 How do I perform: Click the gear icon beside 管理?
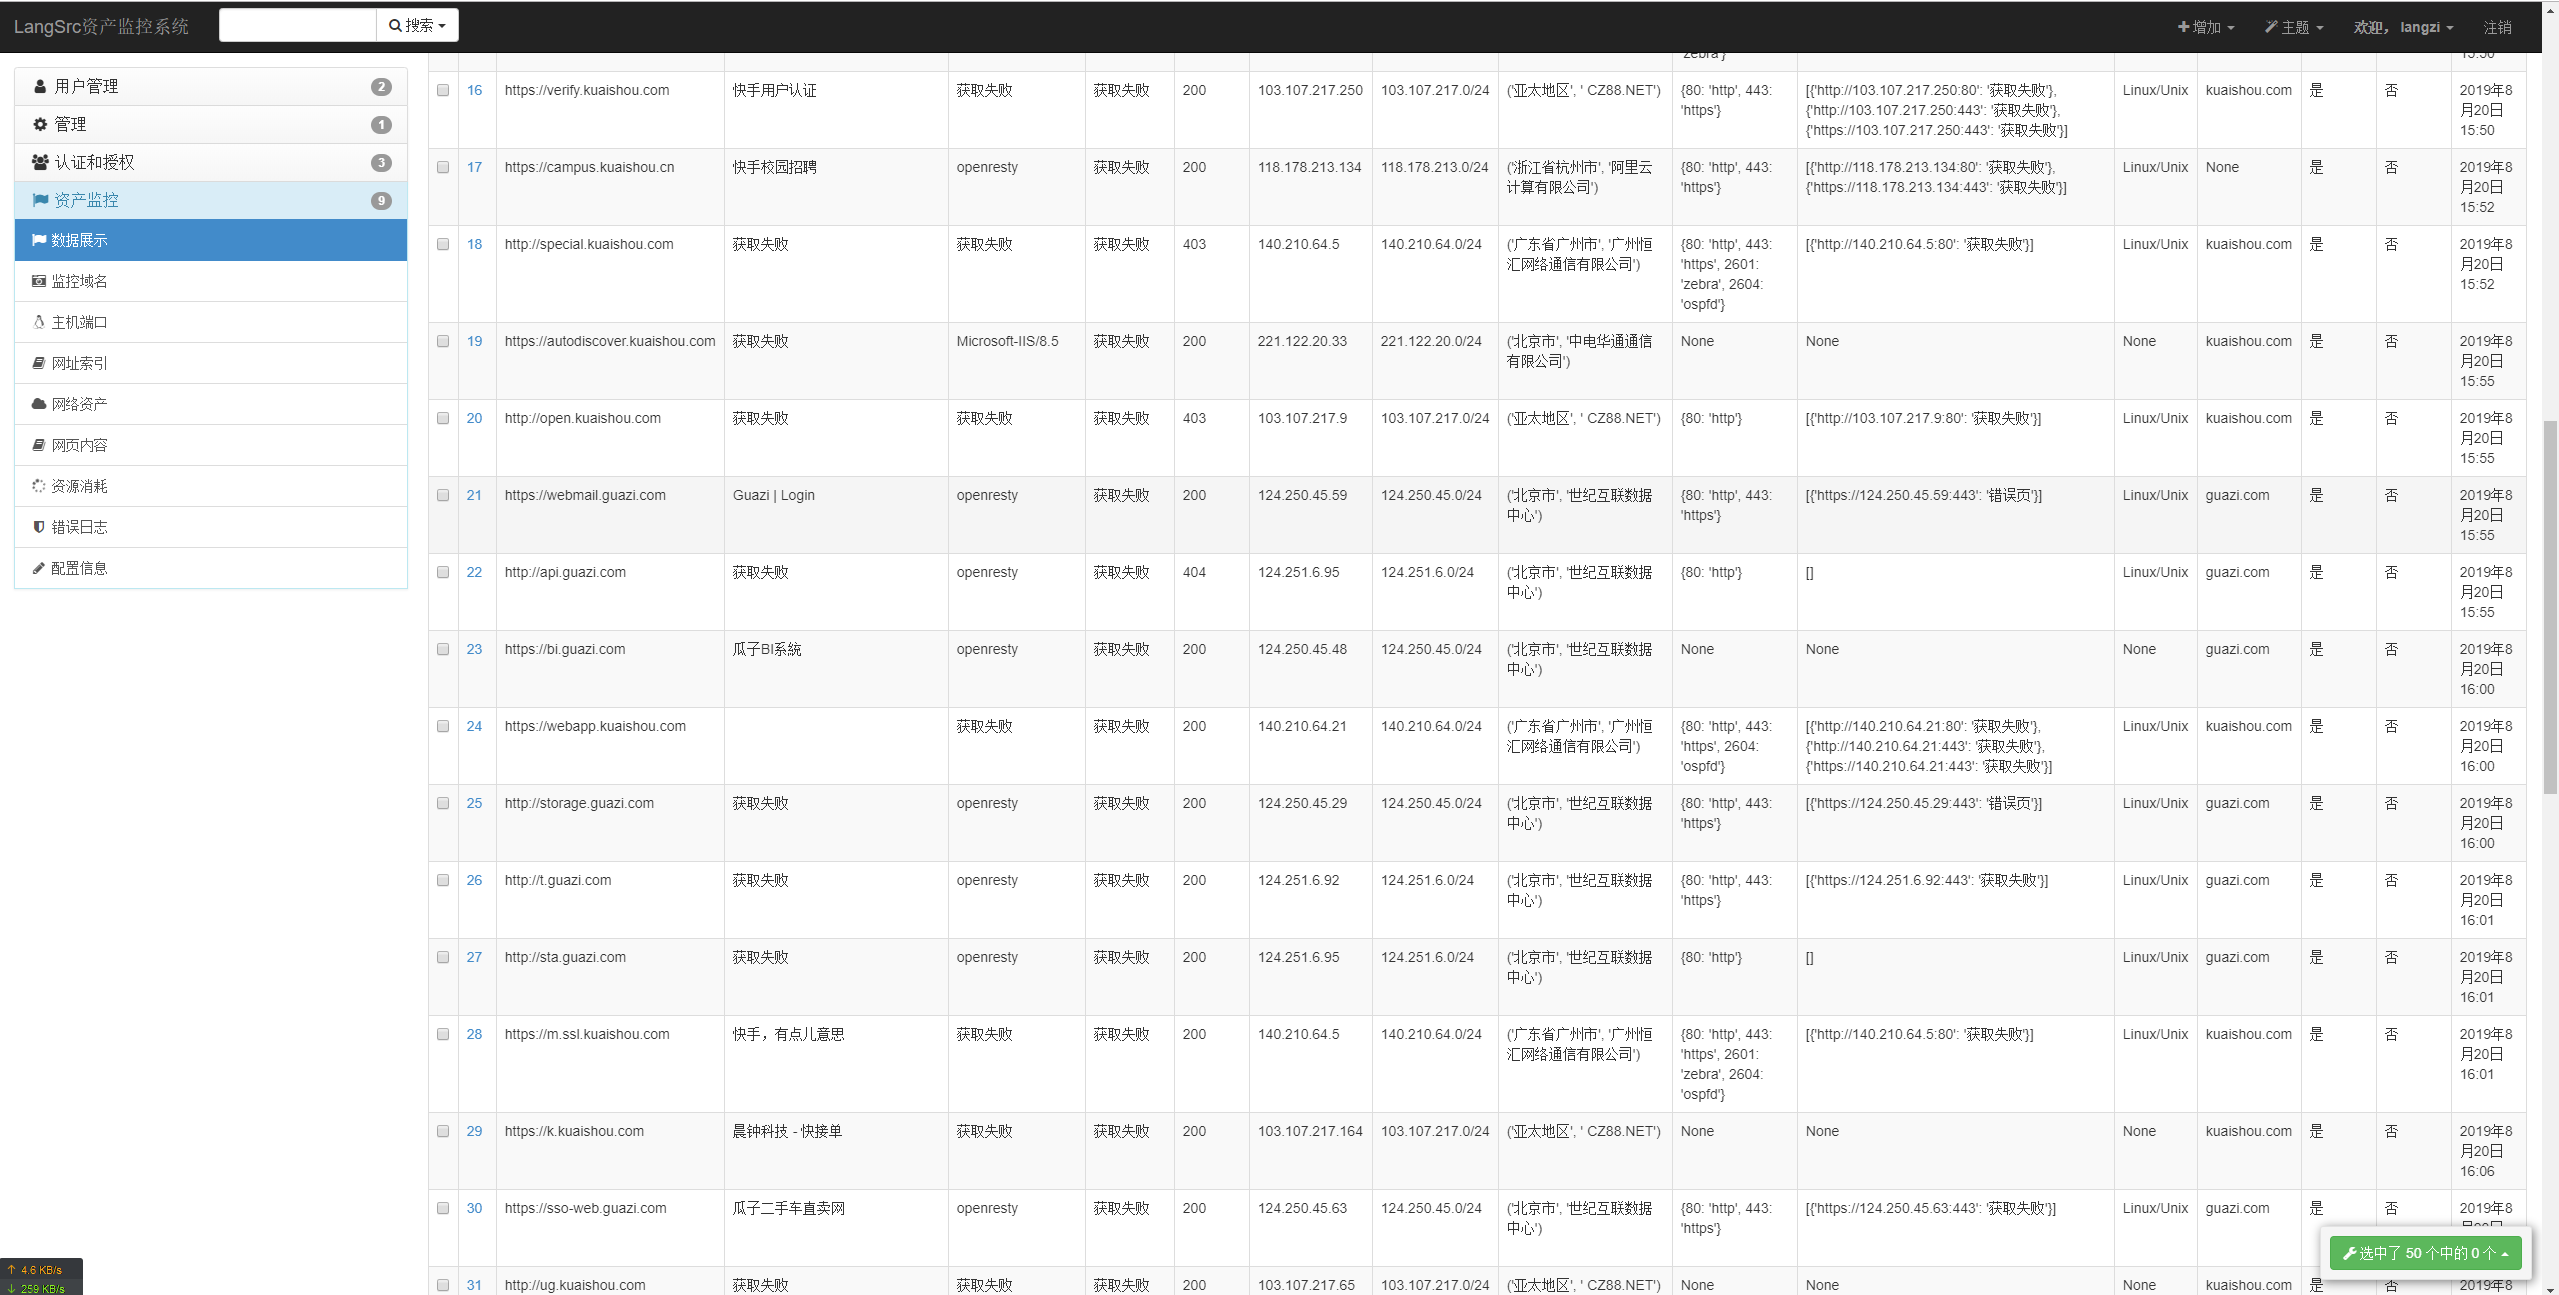tap(40, 125)
